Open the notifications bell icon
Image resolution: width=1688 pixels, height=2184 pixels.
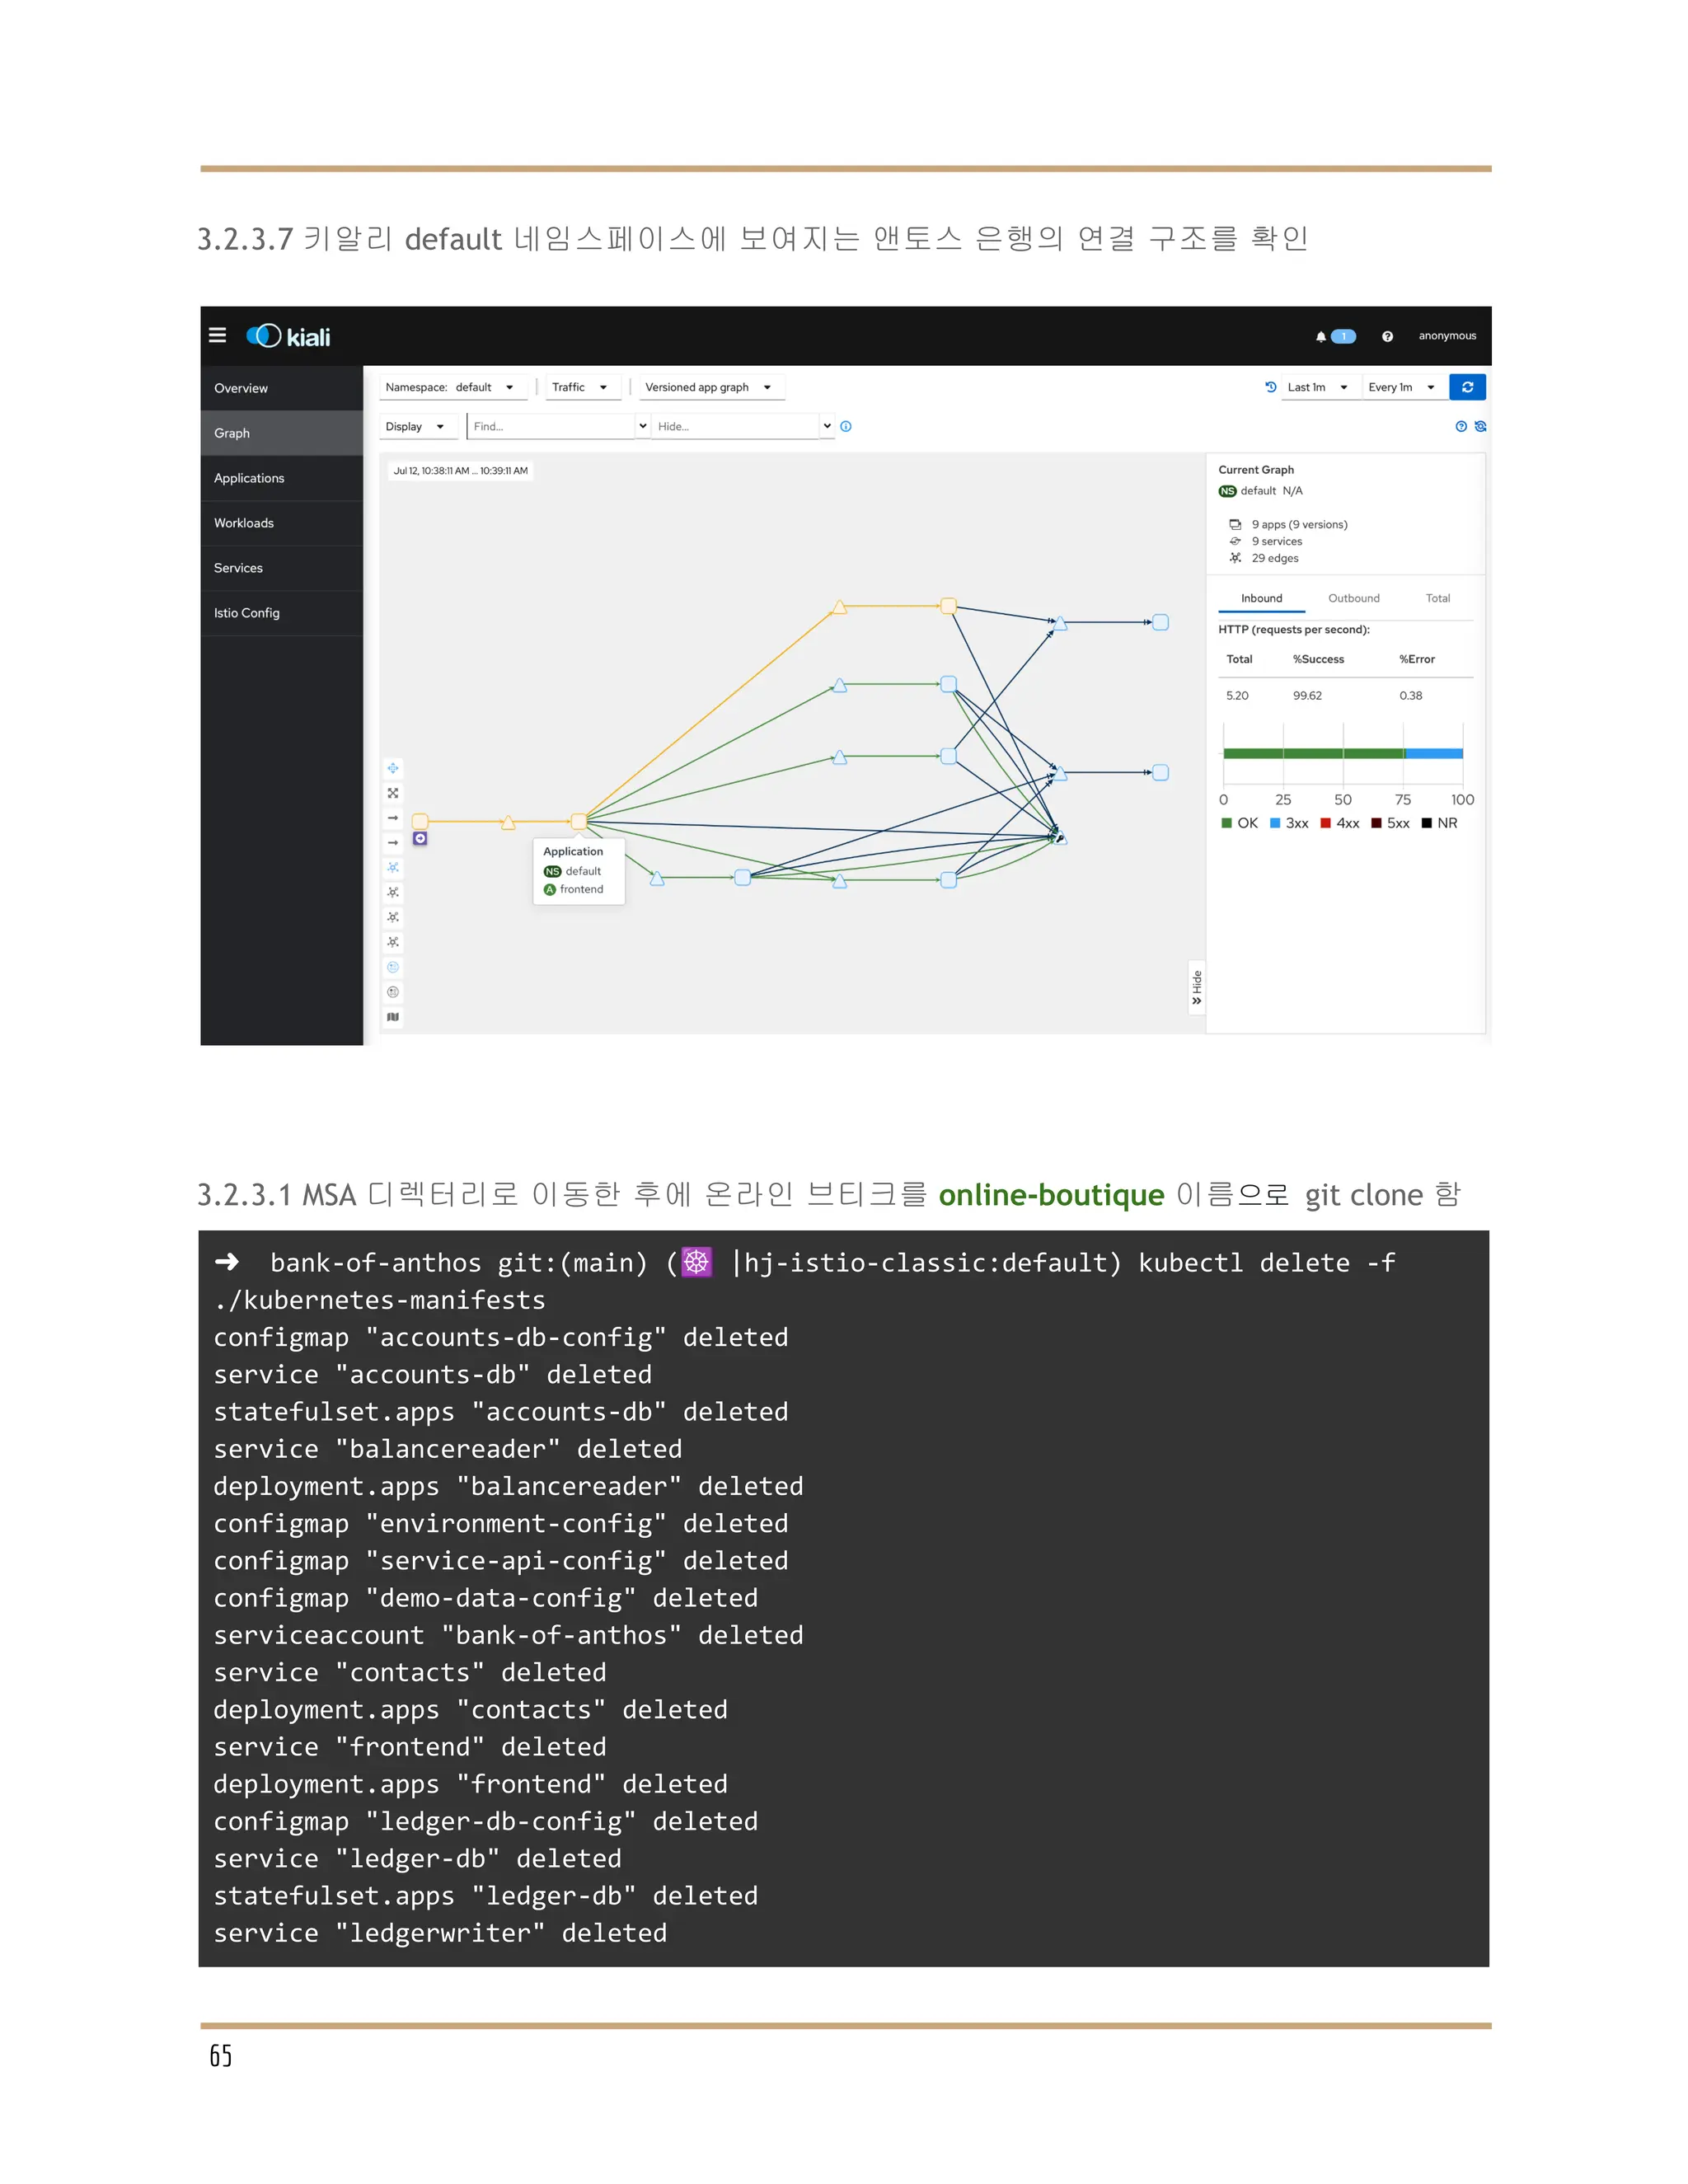pos(1321,337)
